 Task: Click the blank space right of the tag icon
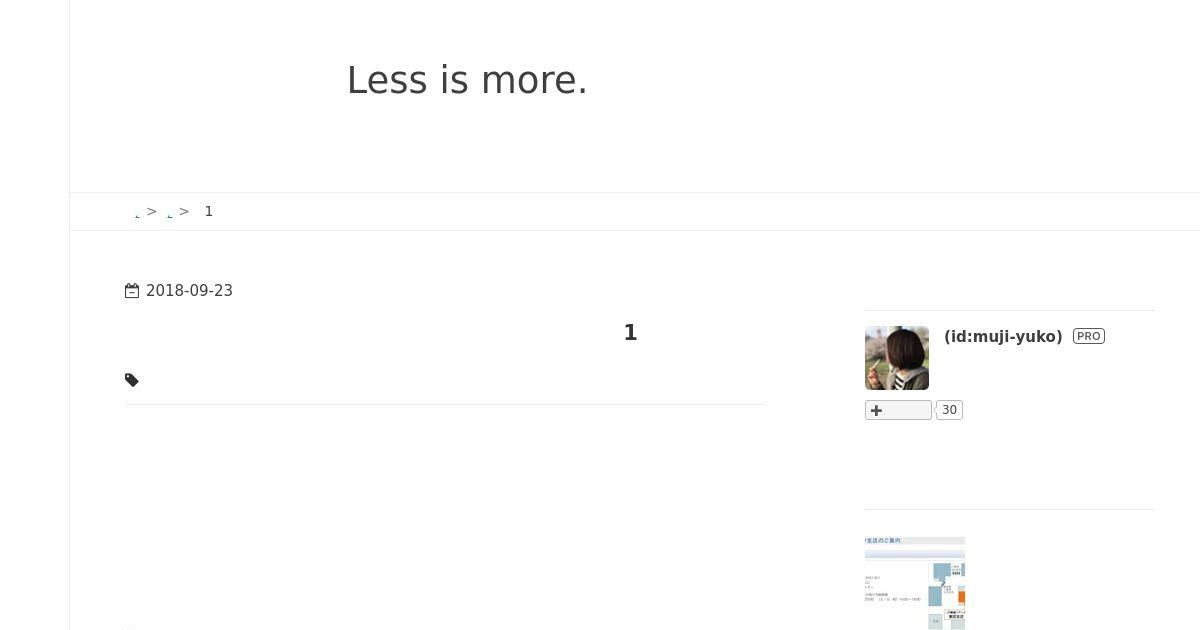click(452, 380)
